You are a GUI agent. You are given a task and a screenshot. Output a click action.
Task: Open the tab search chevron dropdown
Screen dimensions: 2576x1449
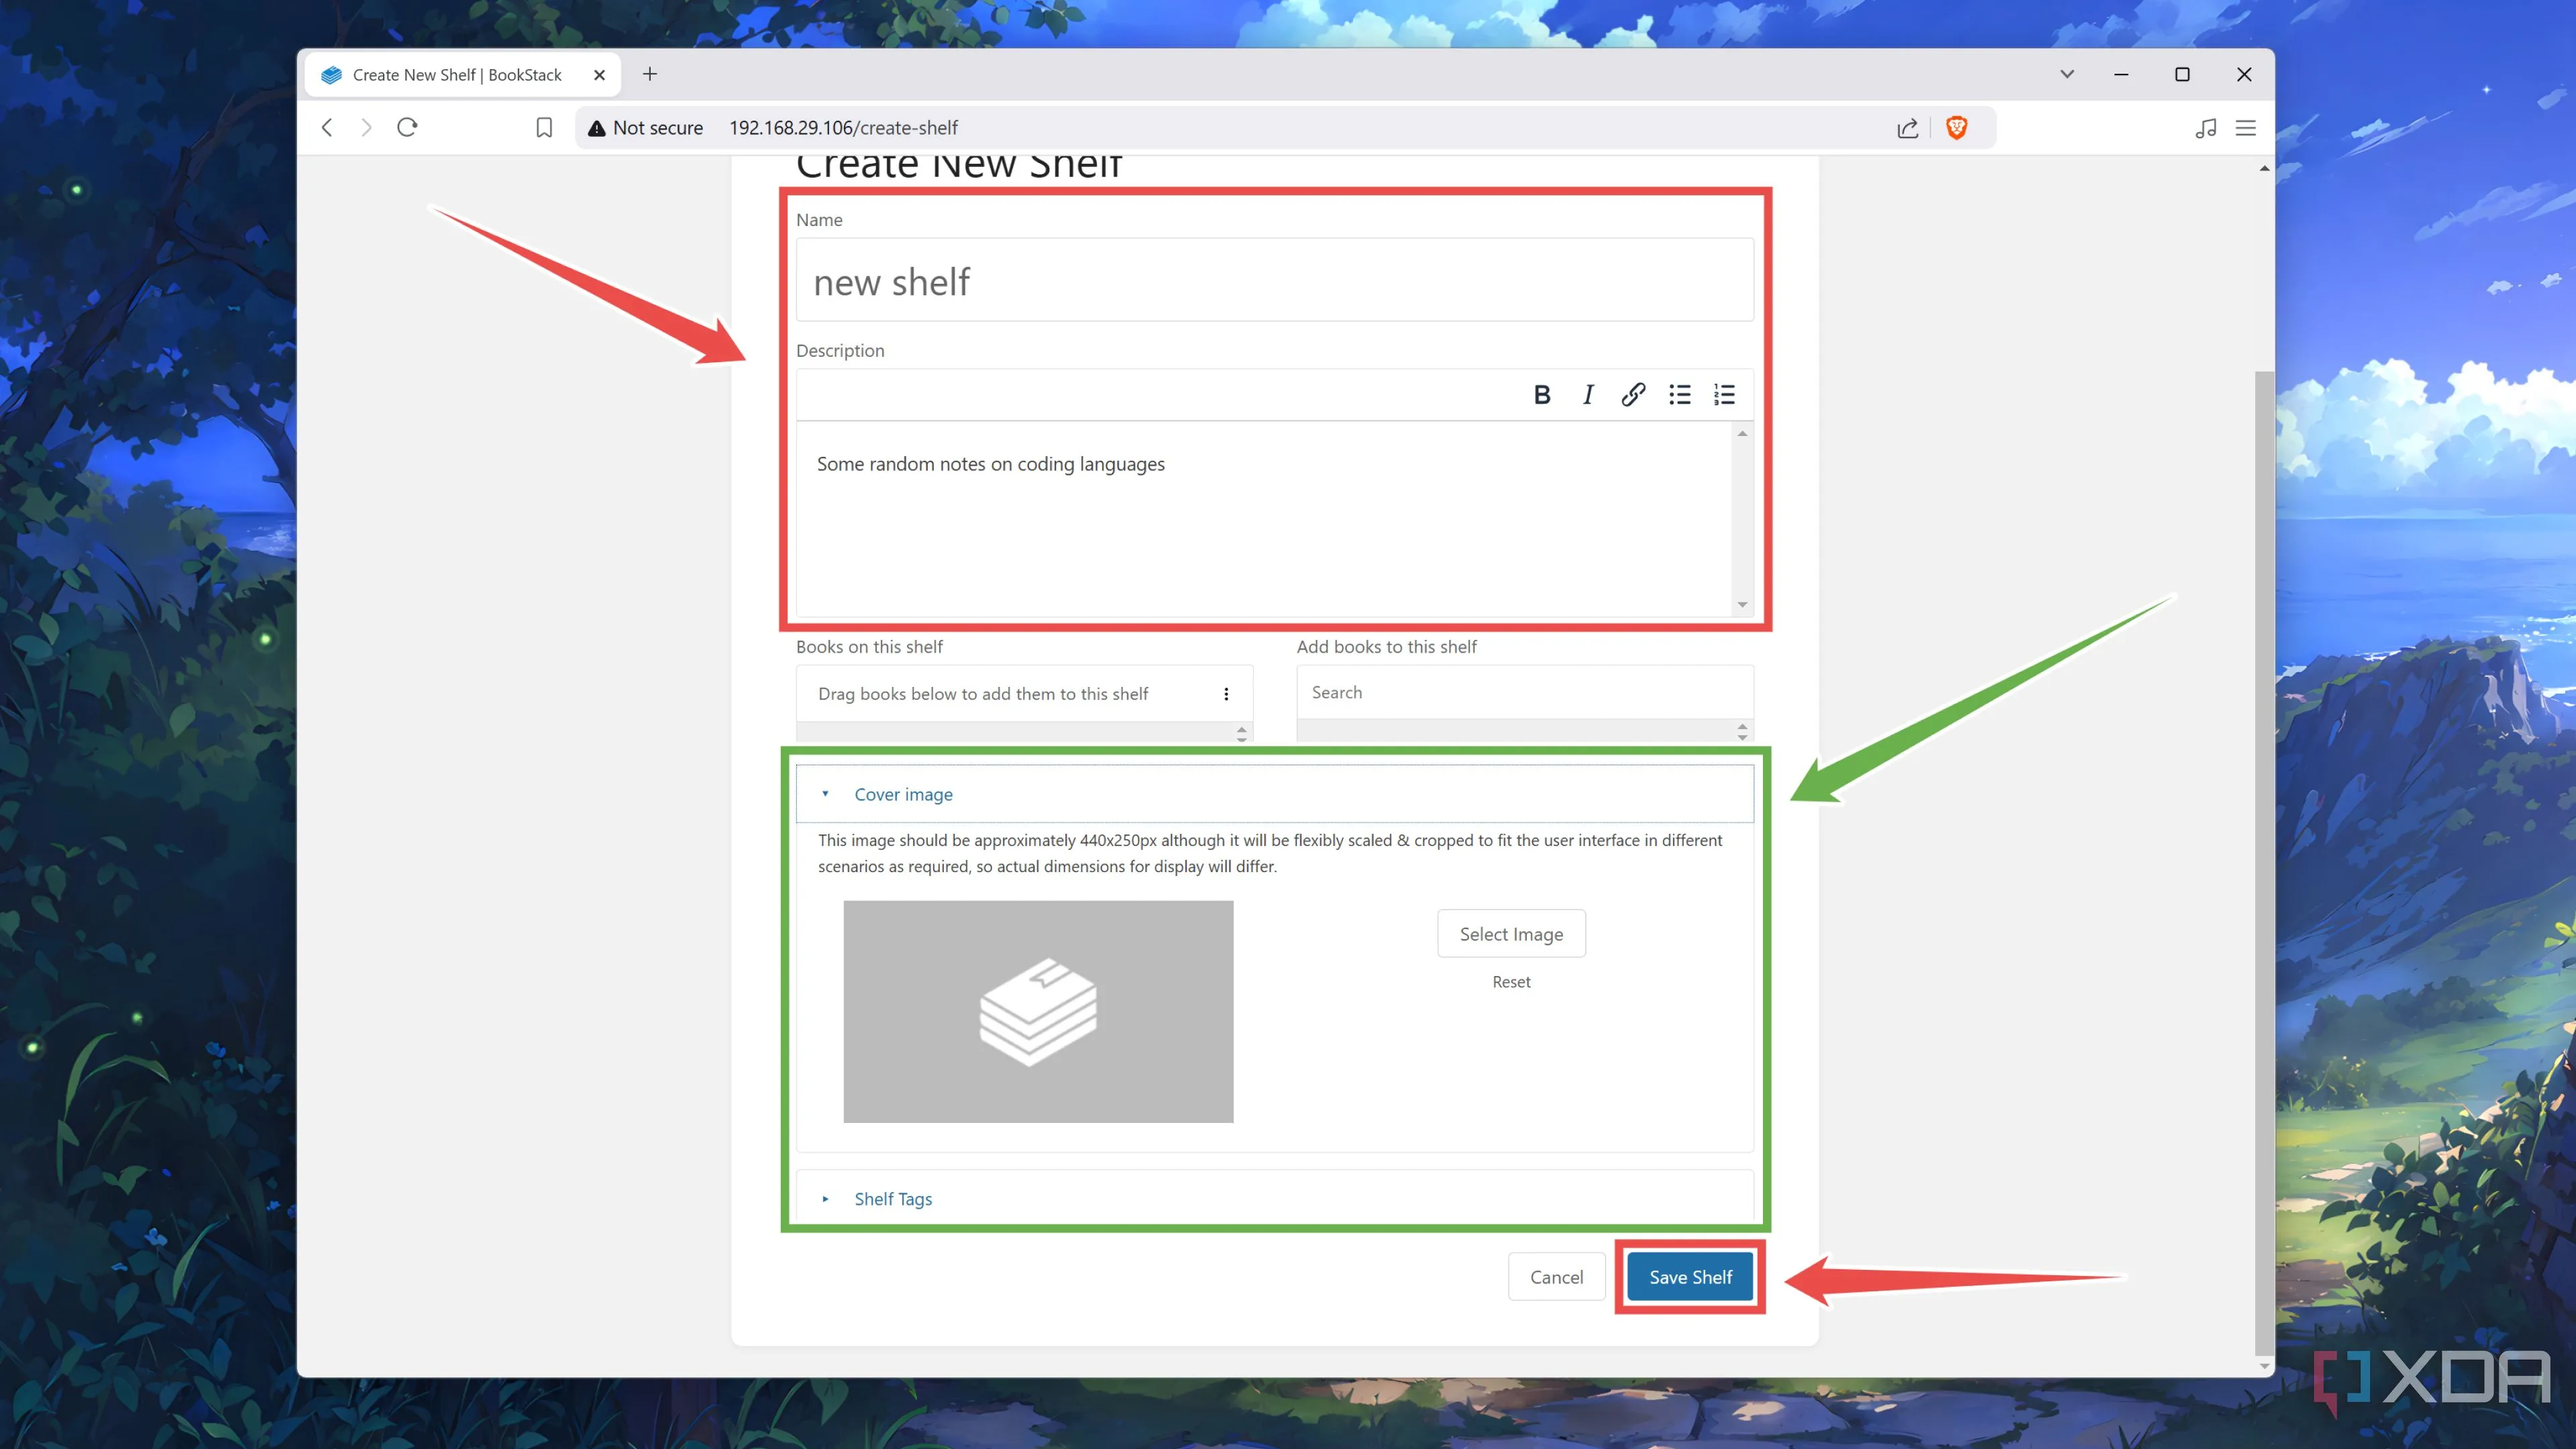coord(2067,74)
